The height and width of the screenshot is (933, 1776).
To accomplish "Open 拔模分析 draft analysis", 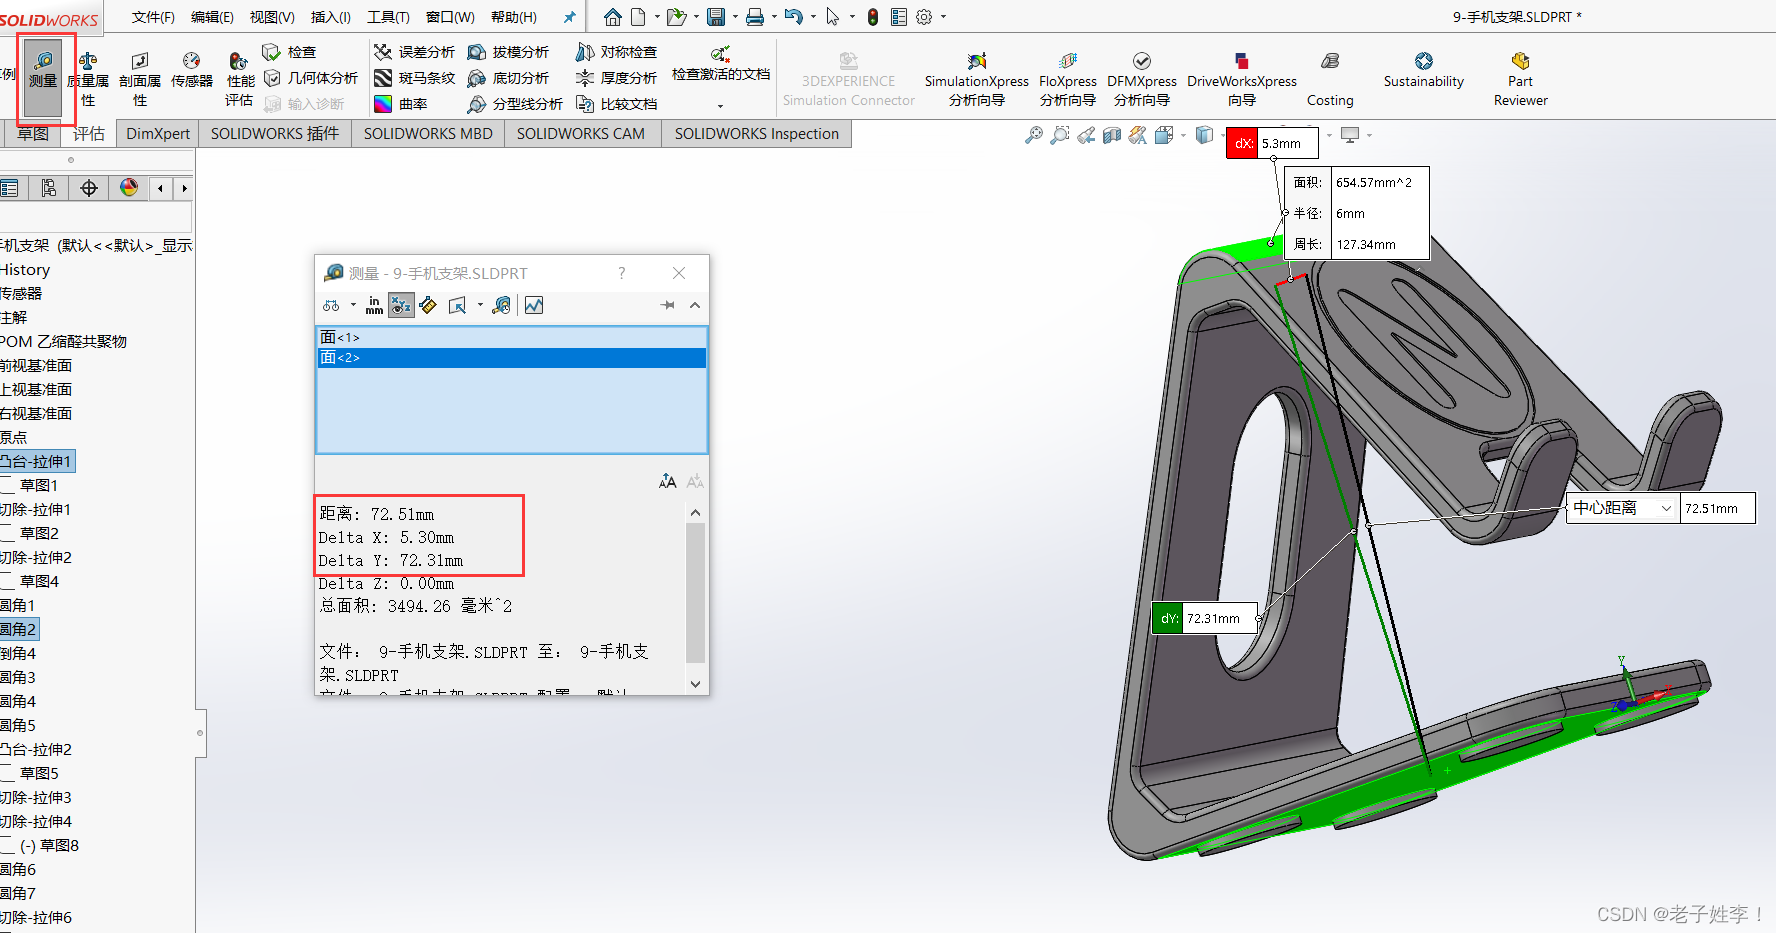I will click(508, 52).
